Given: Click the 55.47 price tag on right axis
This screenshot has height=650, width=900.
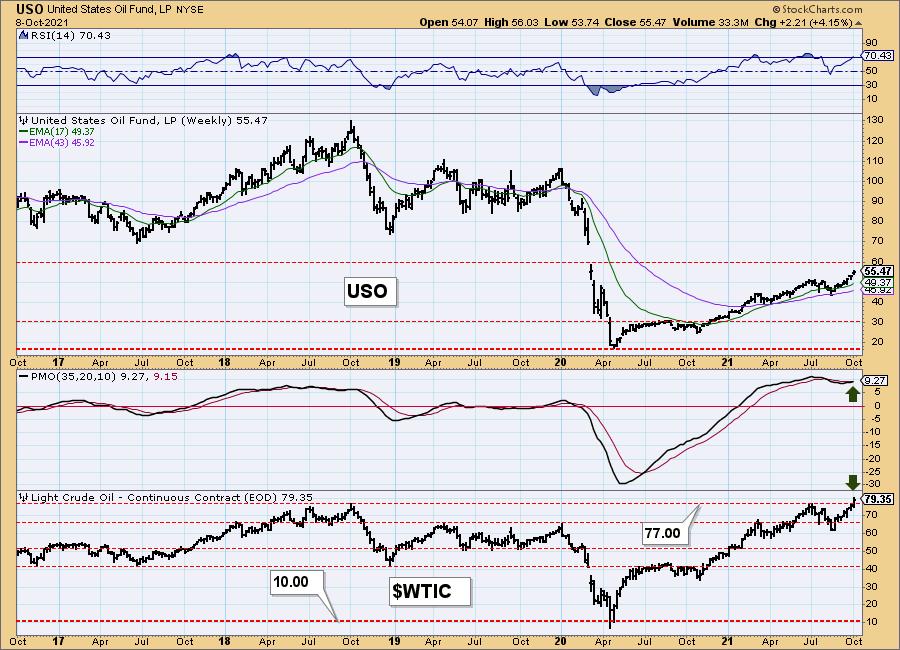Looking at the screenshot, I should pyautogui.click(x=878, y=271).
